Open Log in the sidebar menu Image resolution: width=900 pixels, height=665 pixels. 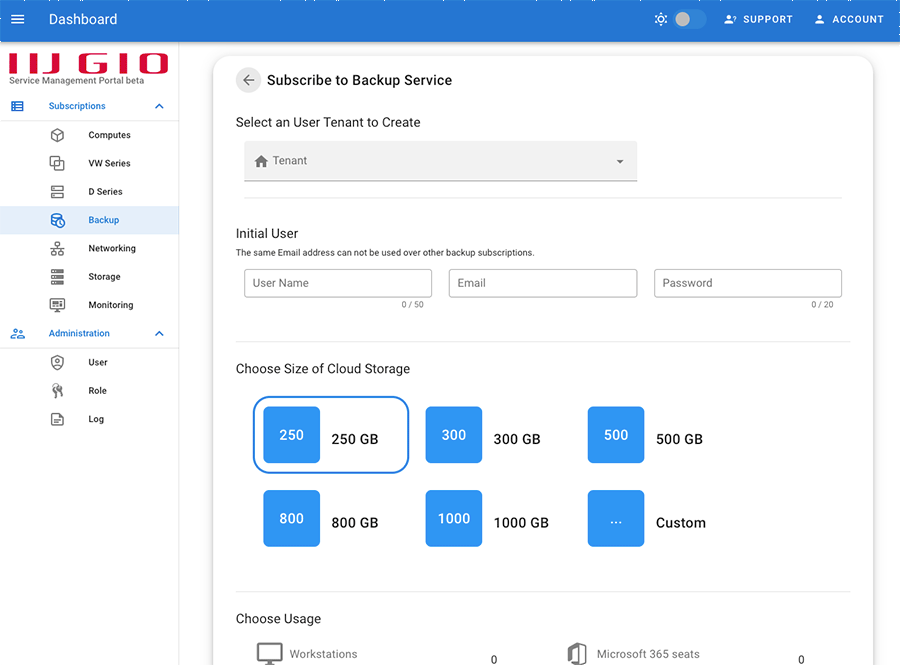pos(96,419)
